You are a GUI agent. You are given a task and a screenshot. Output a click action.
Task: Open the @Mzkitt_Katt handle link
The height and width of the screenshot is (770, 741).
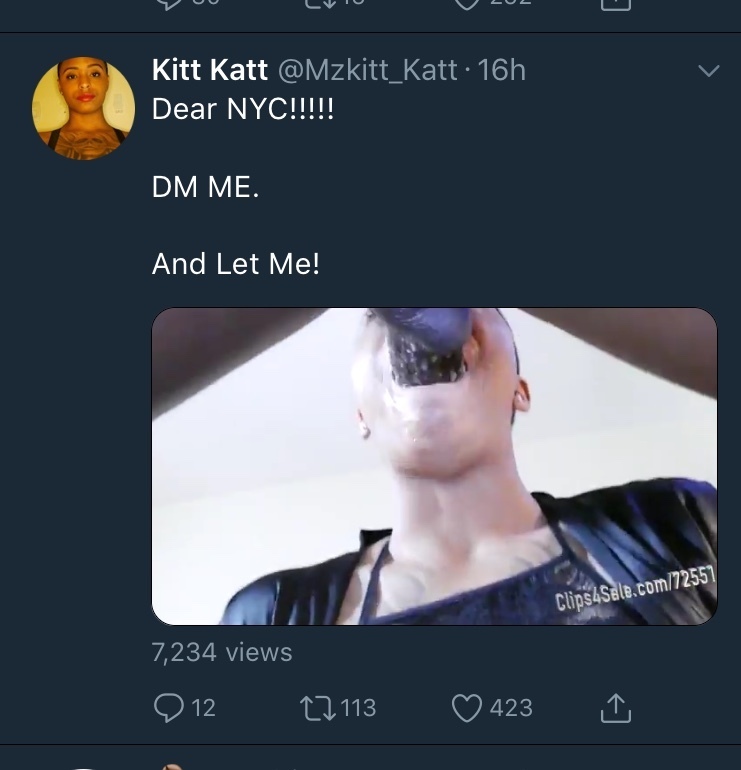coord(366,70)
